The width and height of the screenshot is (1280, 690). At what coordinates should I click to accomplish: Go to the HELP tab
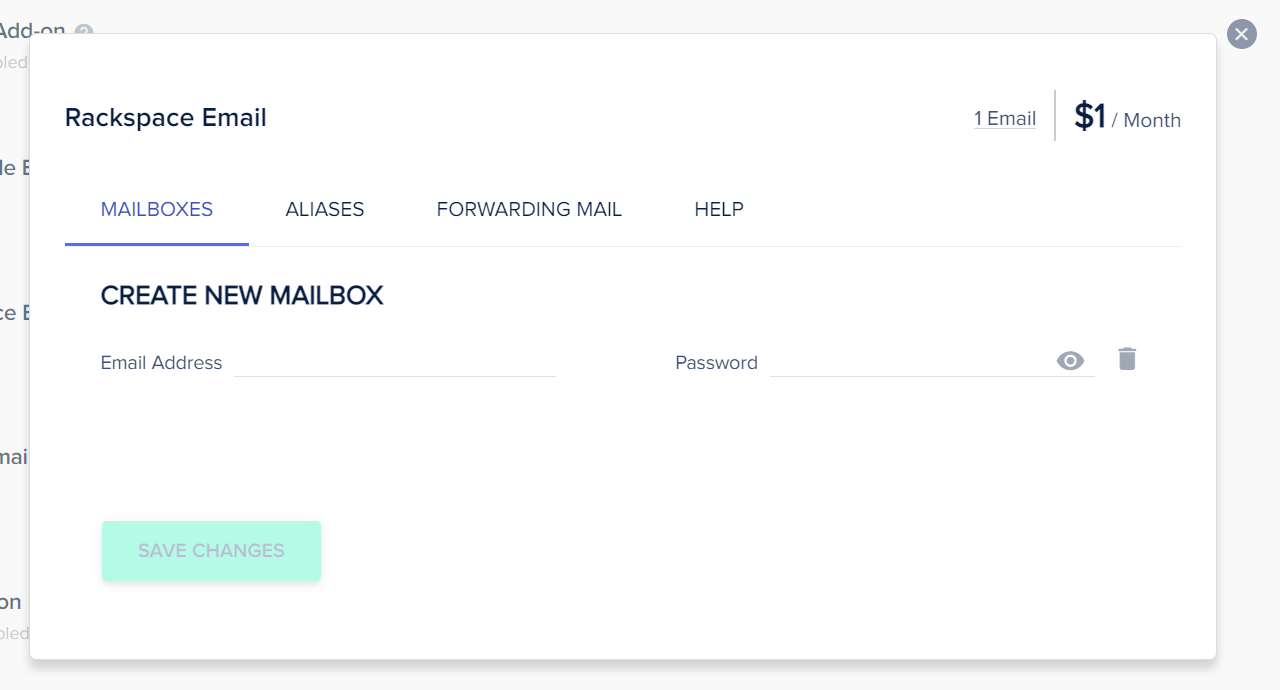pos(718,209)
